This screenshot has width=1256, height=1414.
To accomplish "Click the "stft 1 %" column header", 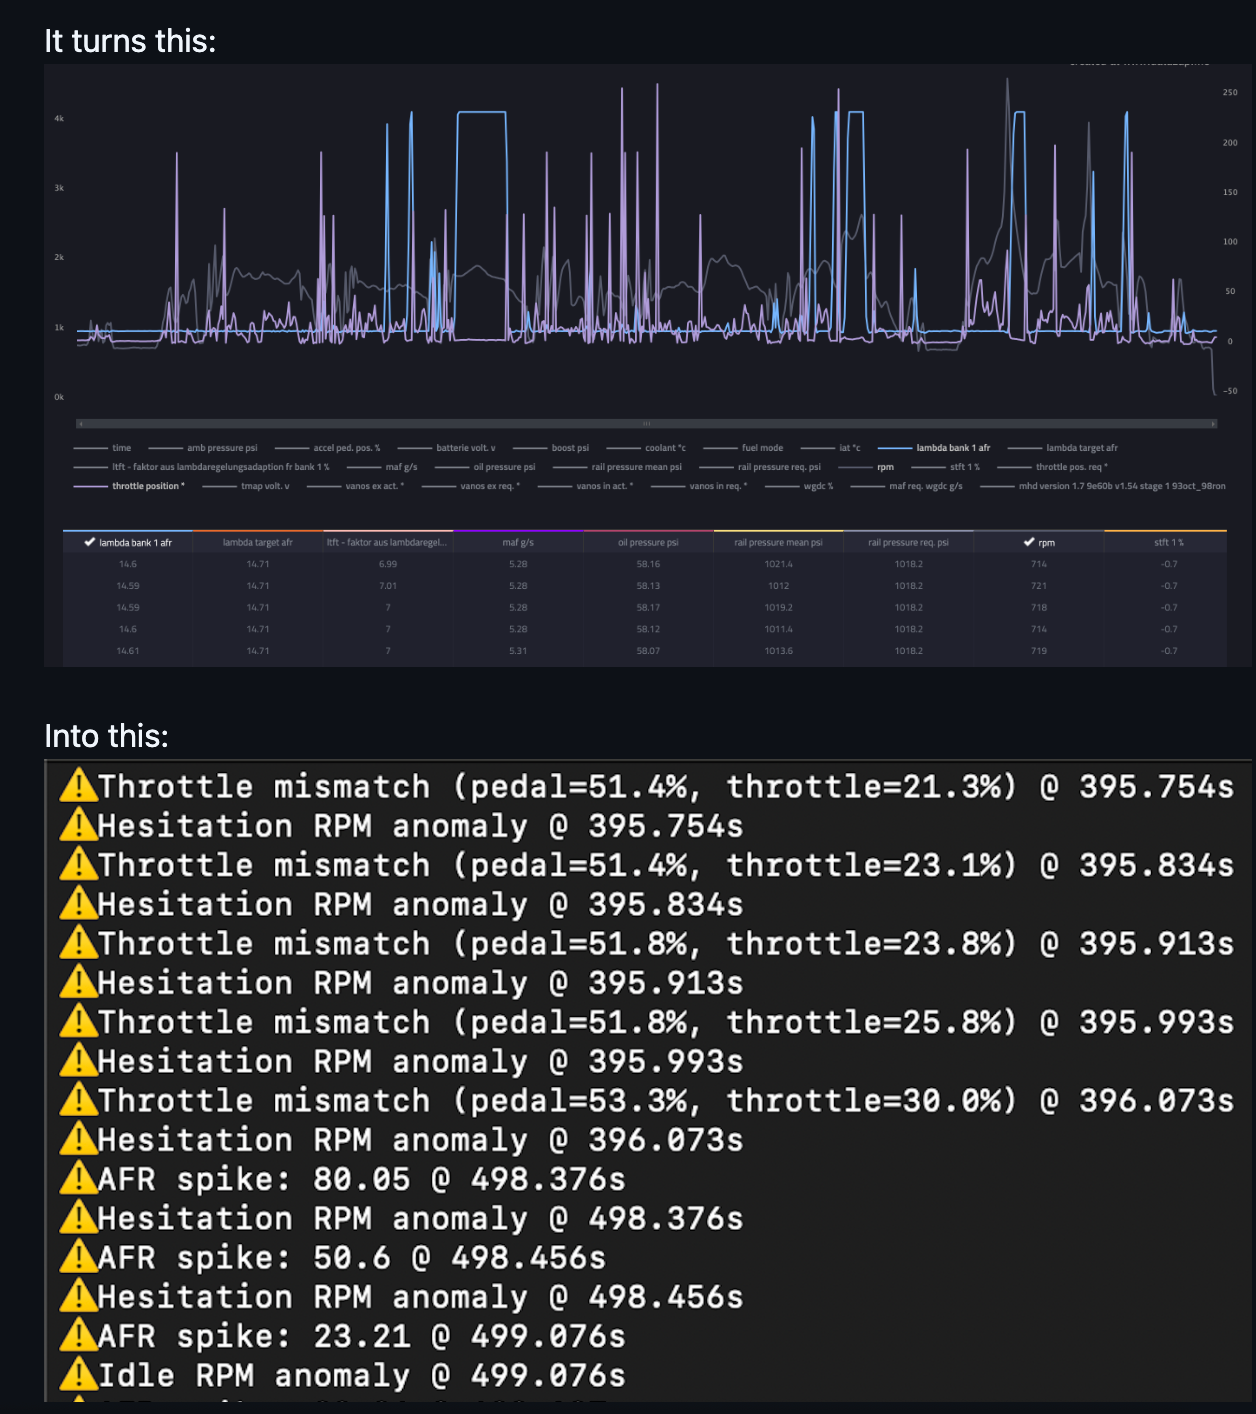I will click(x=1168, y=542).
